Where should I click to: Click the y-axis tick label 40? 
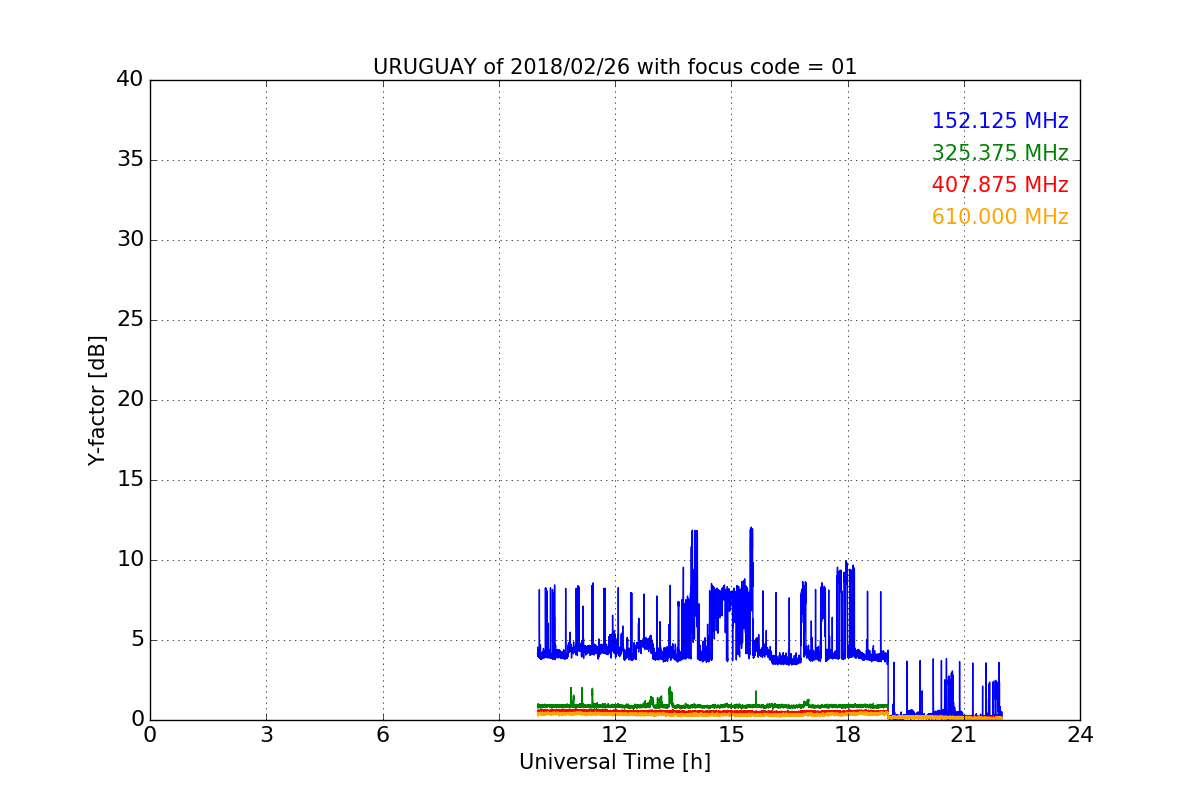point(130,80)
